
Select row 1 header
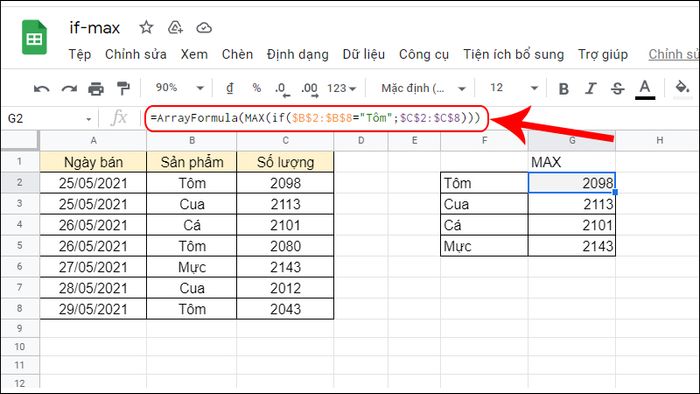coord(20,161)
